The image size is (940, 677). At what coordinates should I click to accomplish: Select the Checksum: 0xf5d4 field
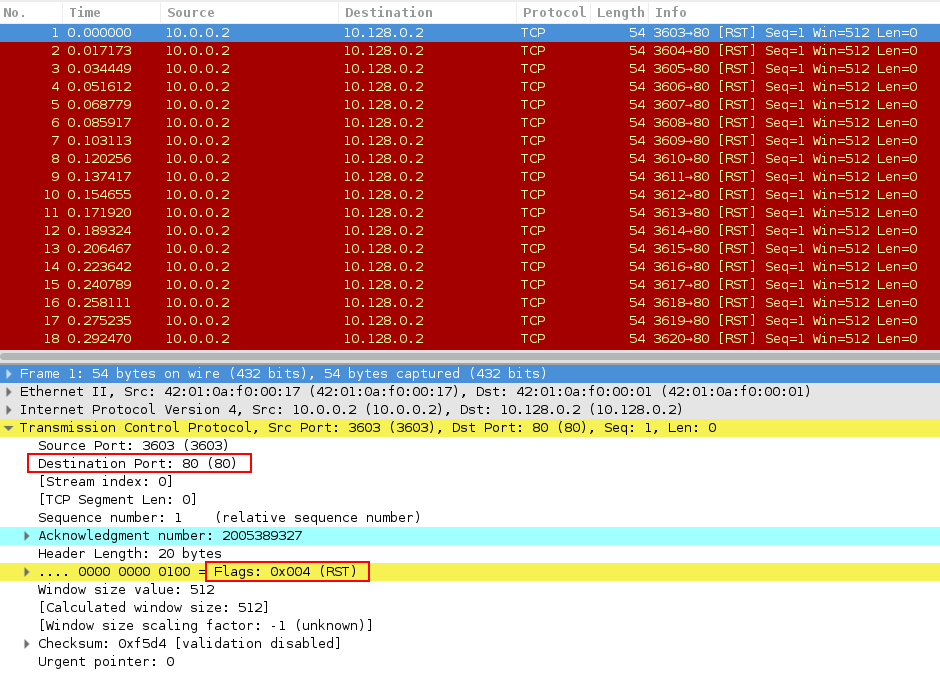[x=470, y=643]
